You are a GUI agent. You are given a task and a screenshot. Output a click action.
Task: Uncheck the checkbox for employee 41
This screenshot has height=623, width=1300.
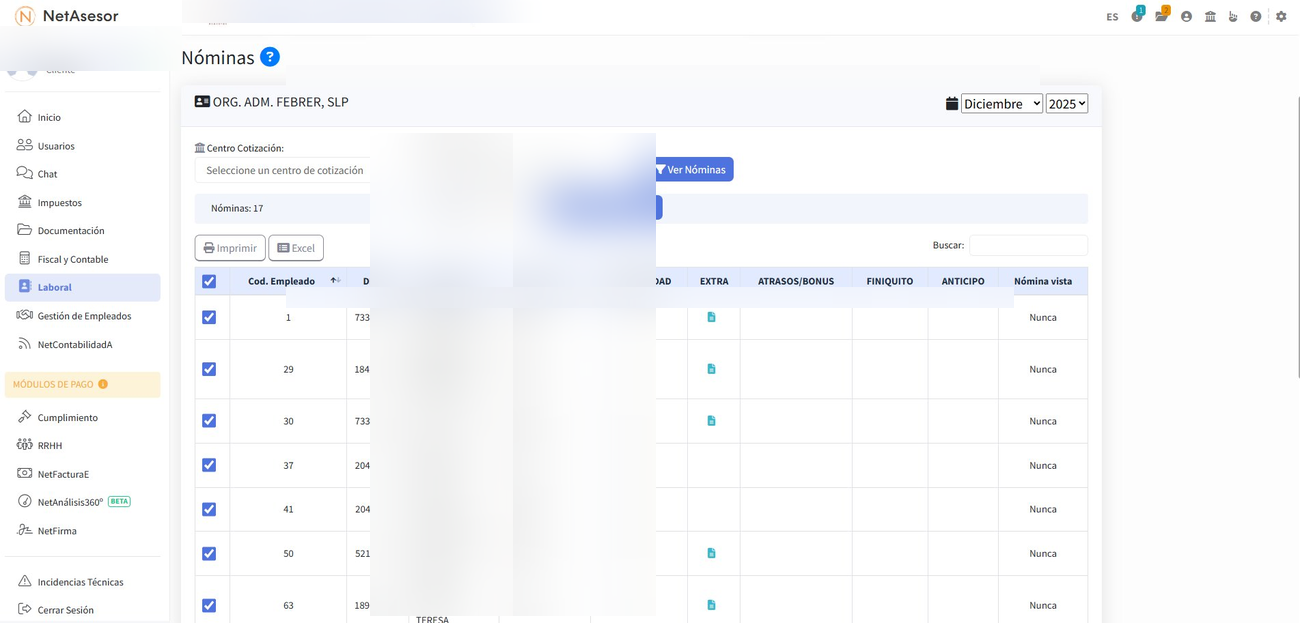click(209, 509)
